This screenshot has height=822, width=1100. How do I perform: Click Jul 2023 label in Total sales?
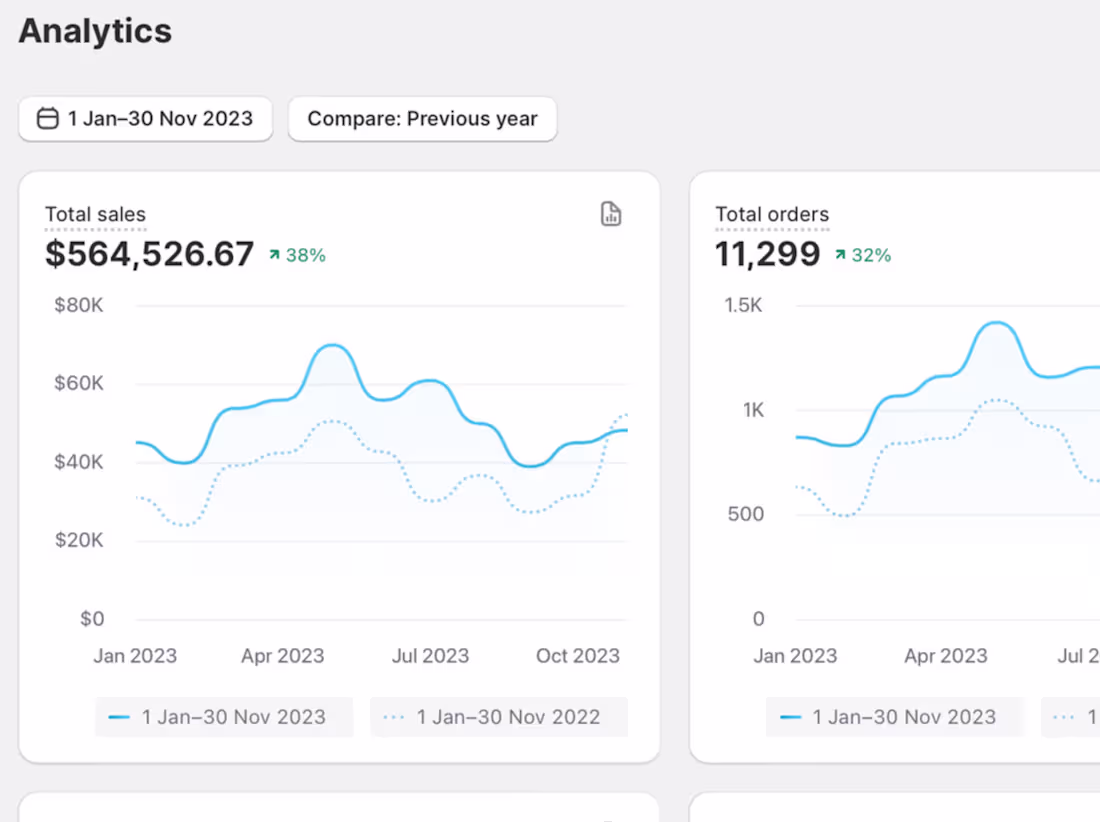click(430, 656)
